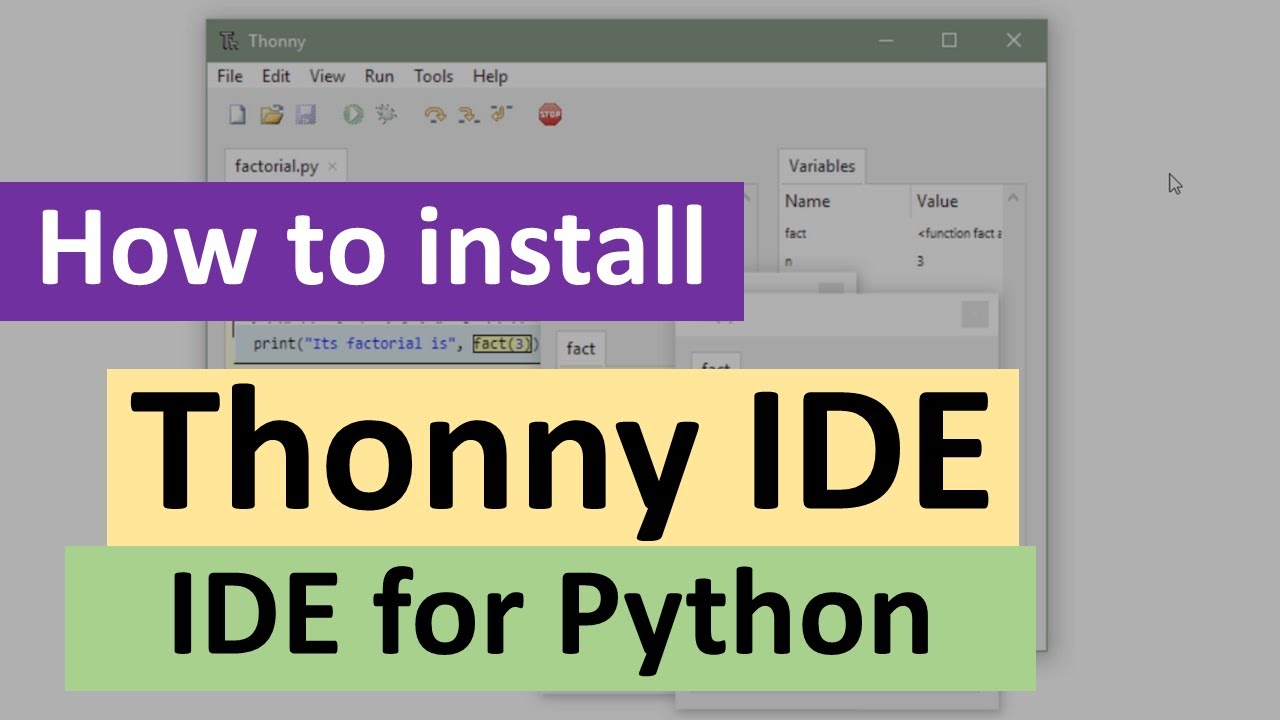This screenshot has width=1280, height=720.
Task: Open the View menu
Action: pos(327,76)
